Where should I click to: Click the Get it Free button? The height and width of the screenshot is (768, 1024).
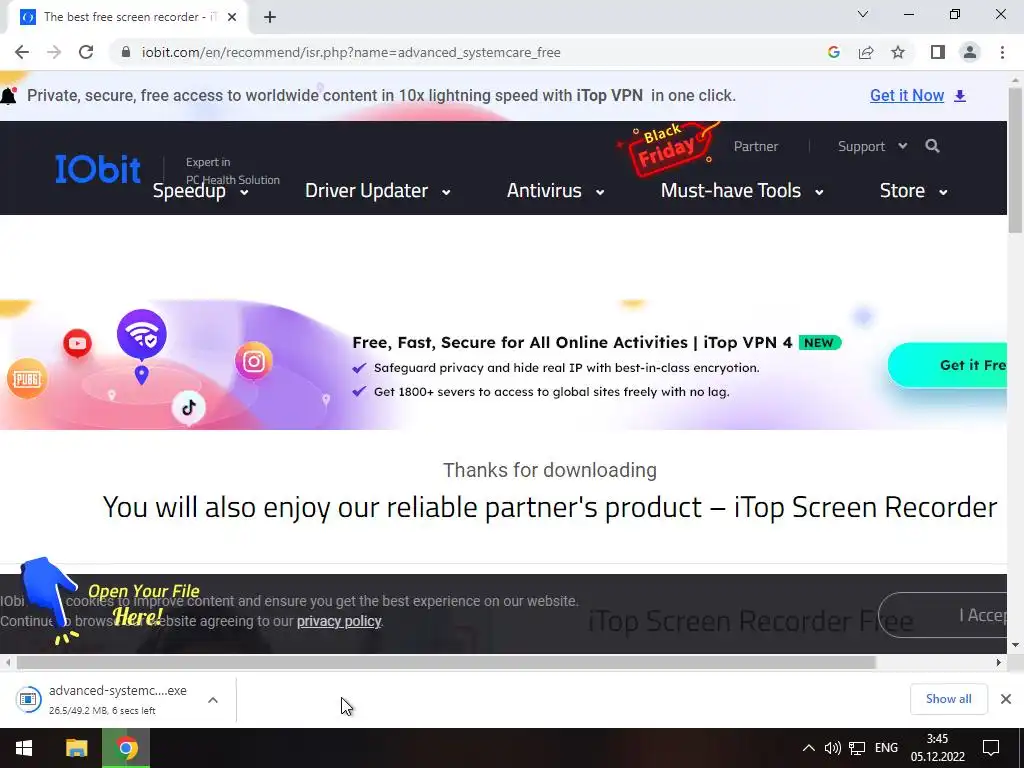(x=948, y=365)
